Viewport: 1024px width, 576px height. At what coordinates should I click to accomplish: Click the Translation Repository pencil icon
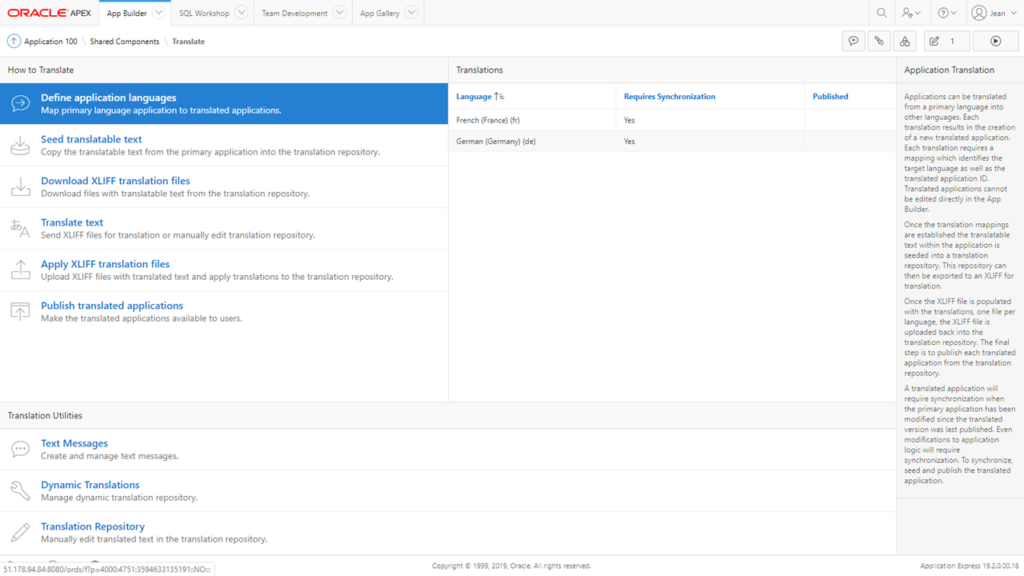coord(20,532)
